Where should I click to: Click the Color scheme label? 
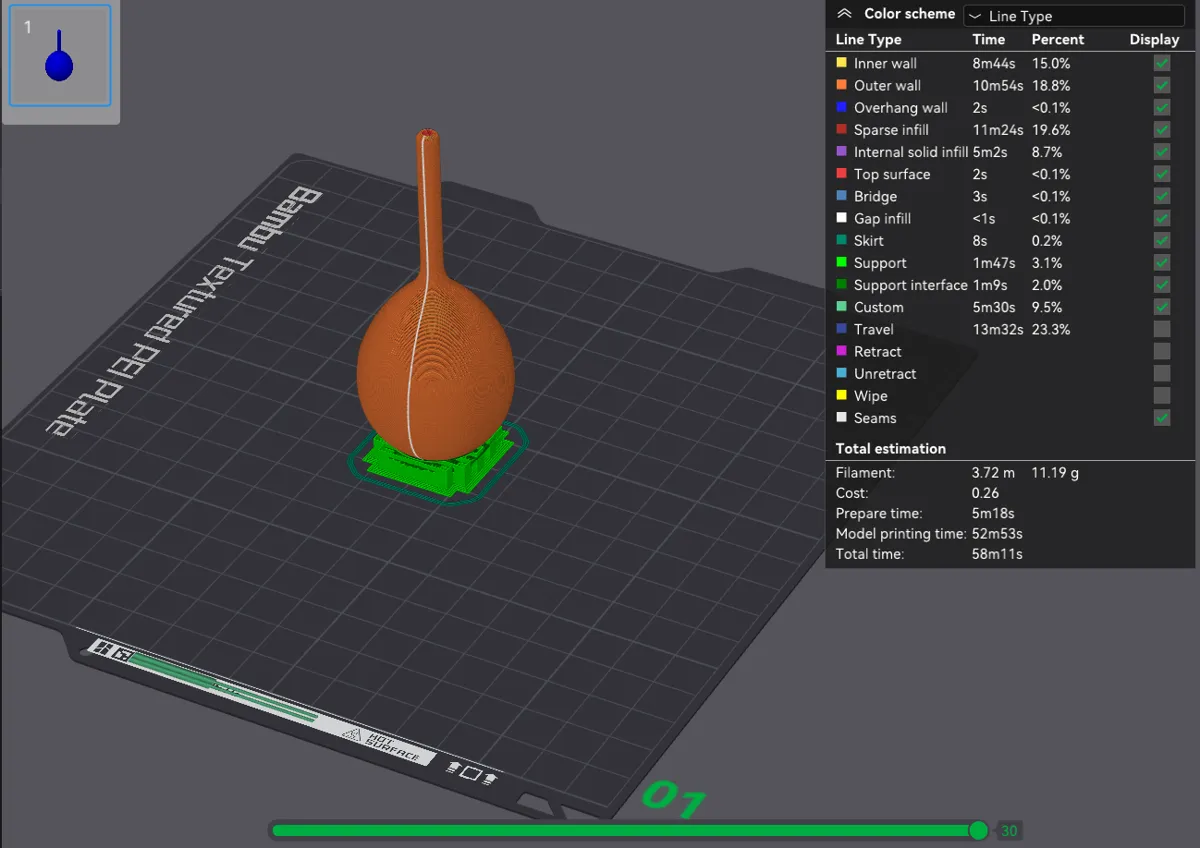click(909, 14)
